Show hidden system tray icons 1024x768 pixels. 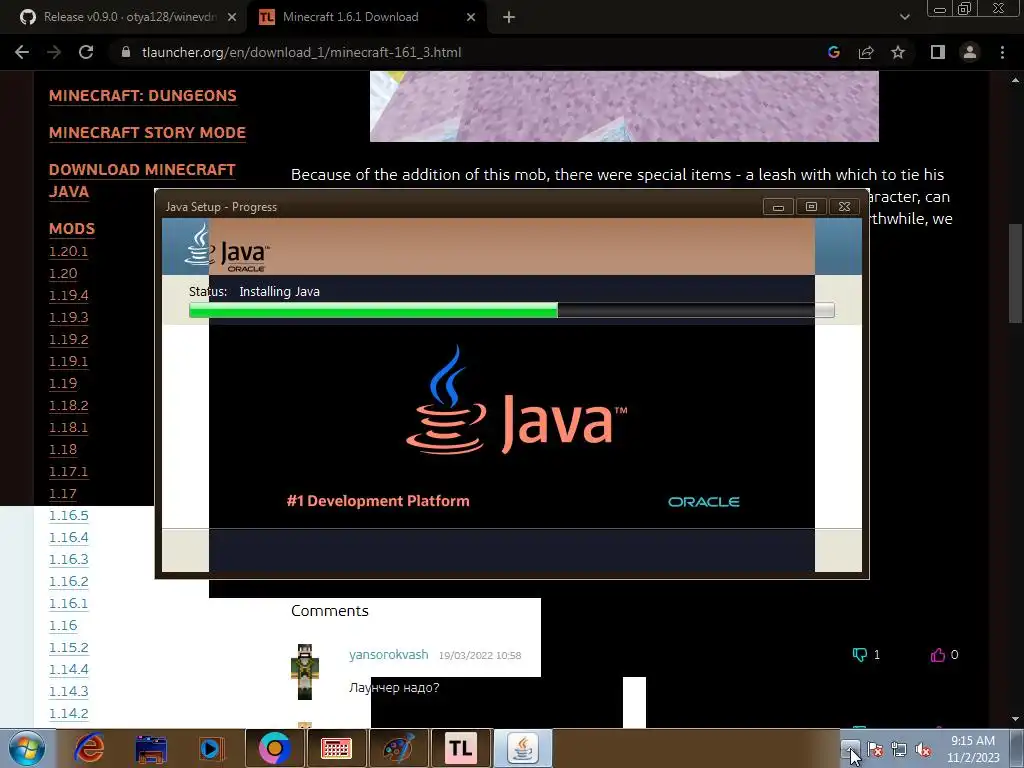(850, 748)
